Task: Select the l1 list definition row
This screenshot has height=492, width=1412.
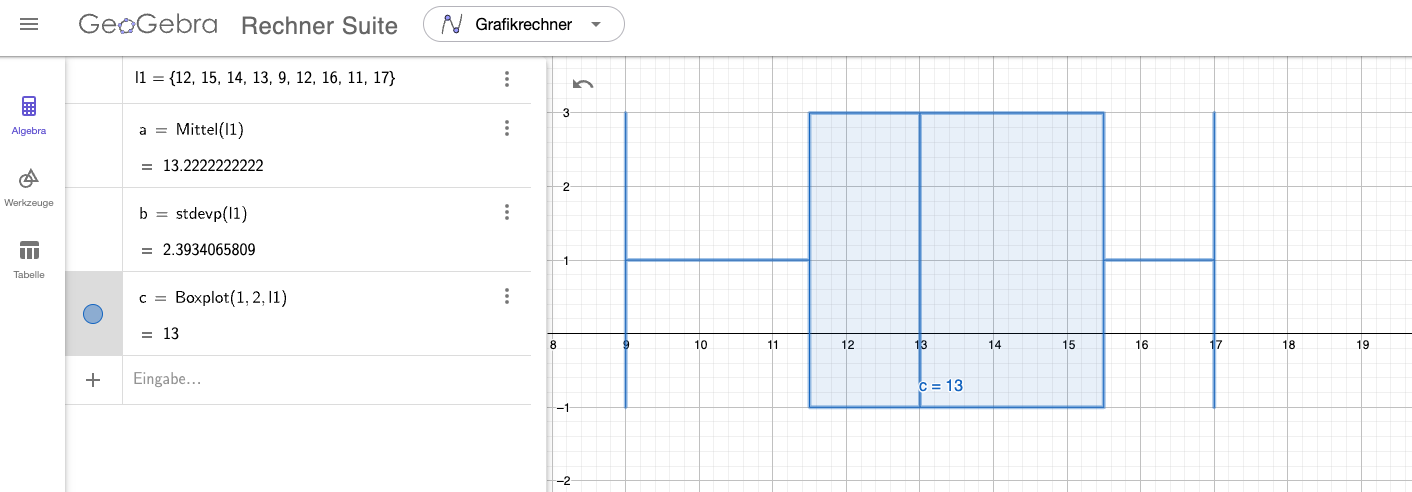Action: coord(298,78)
